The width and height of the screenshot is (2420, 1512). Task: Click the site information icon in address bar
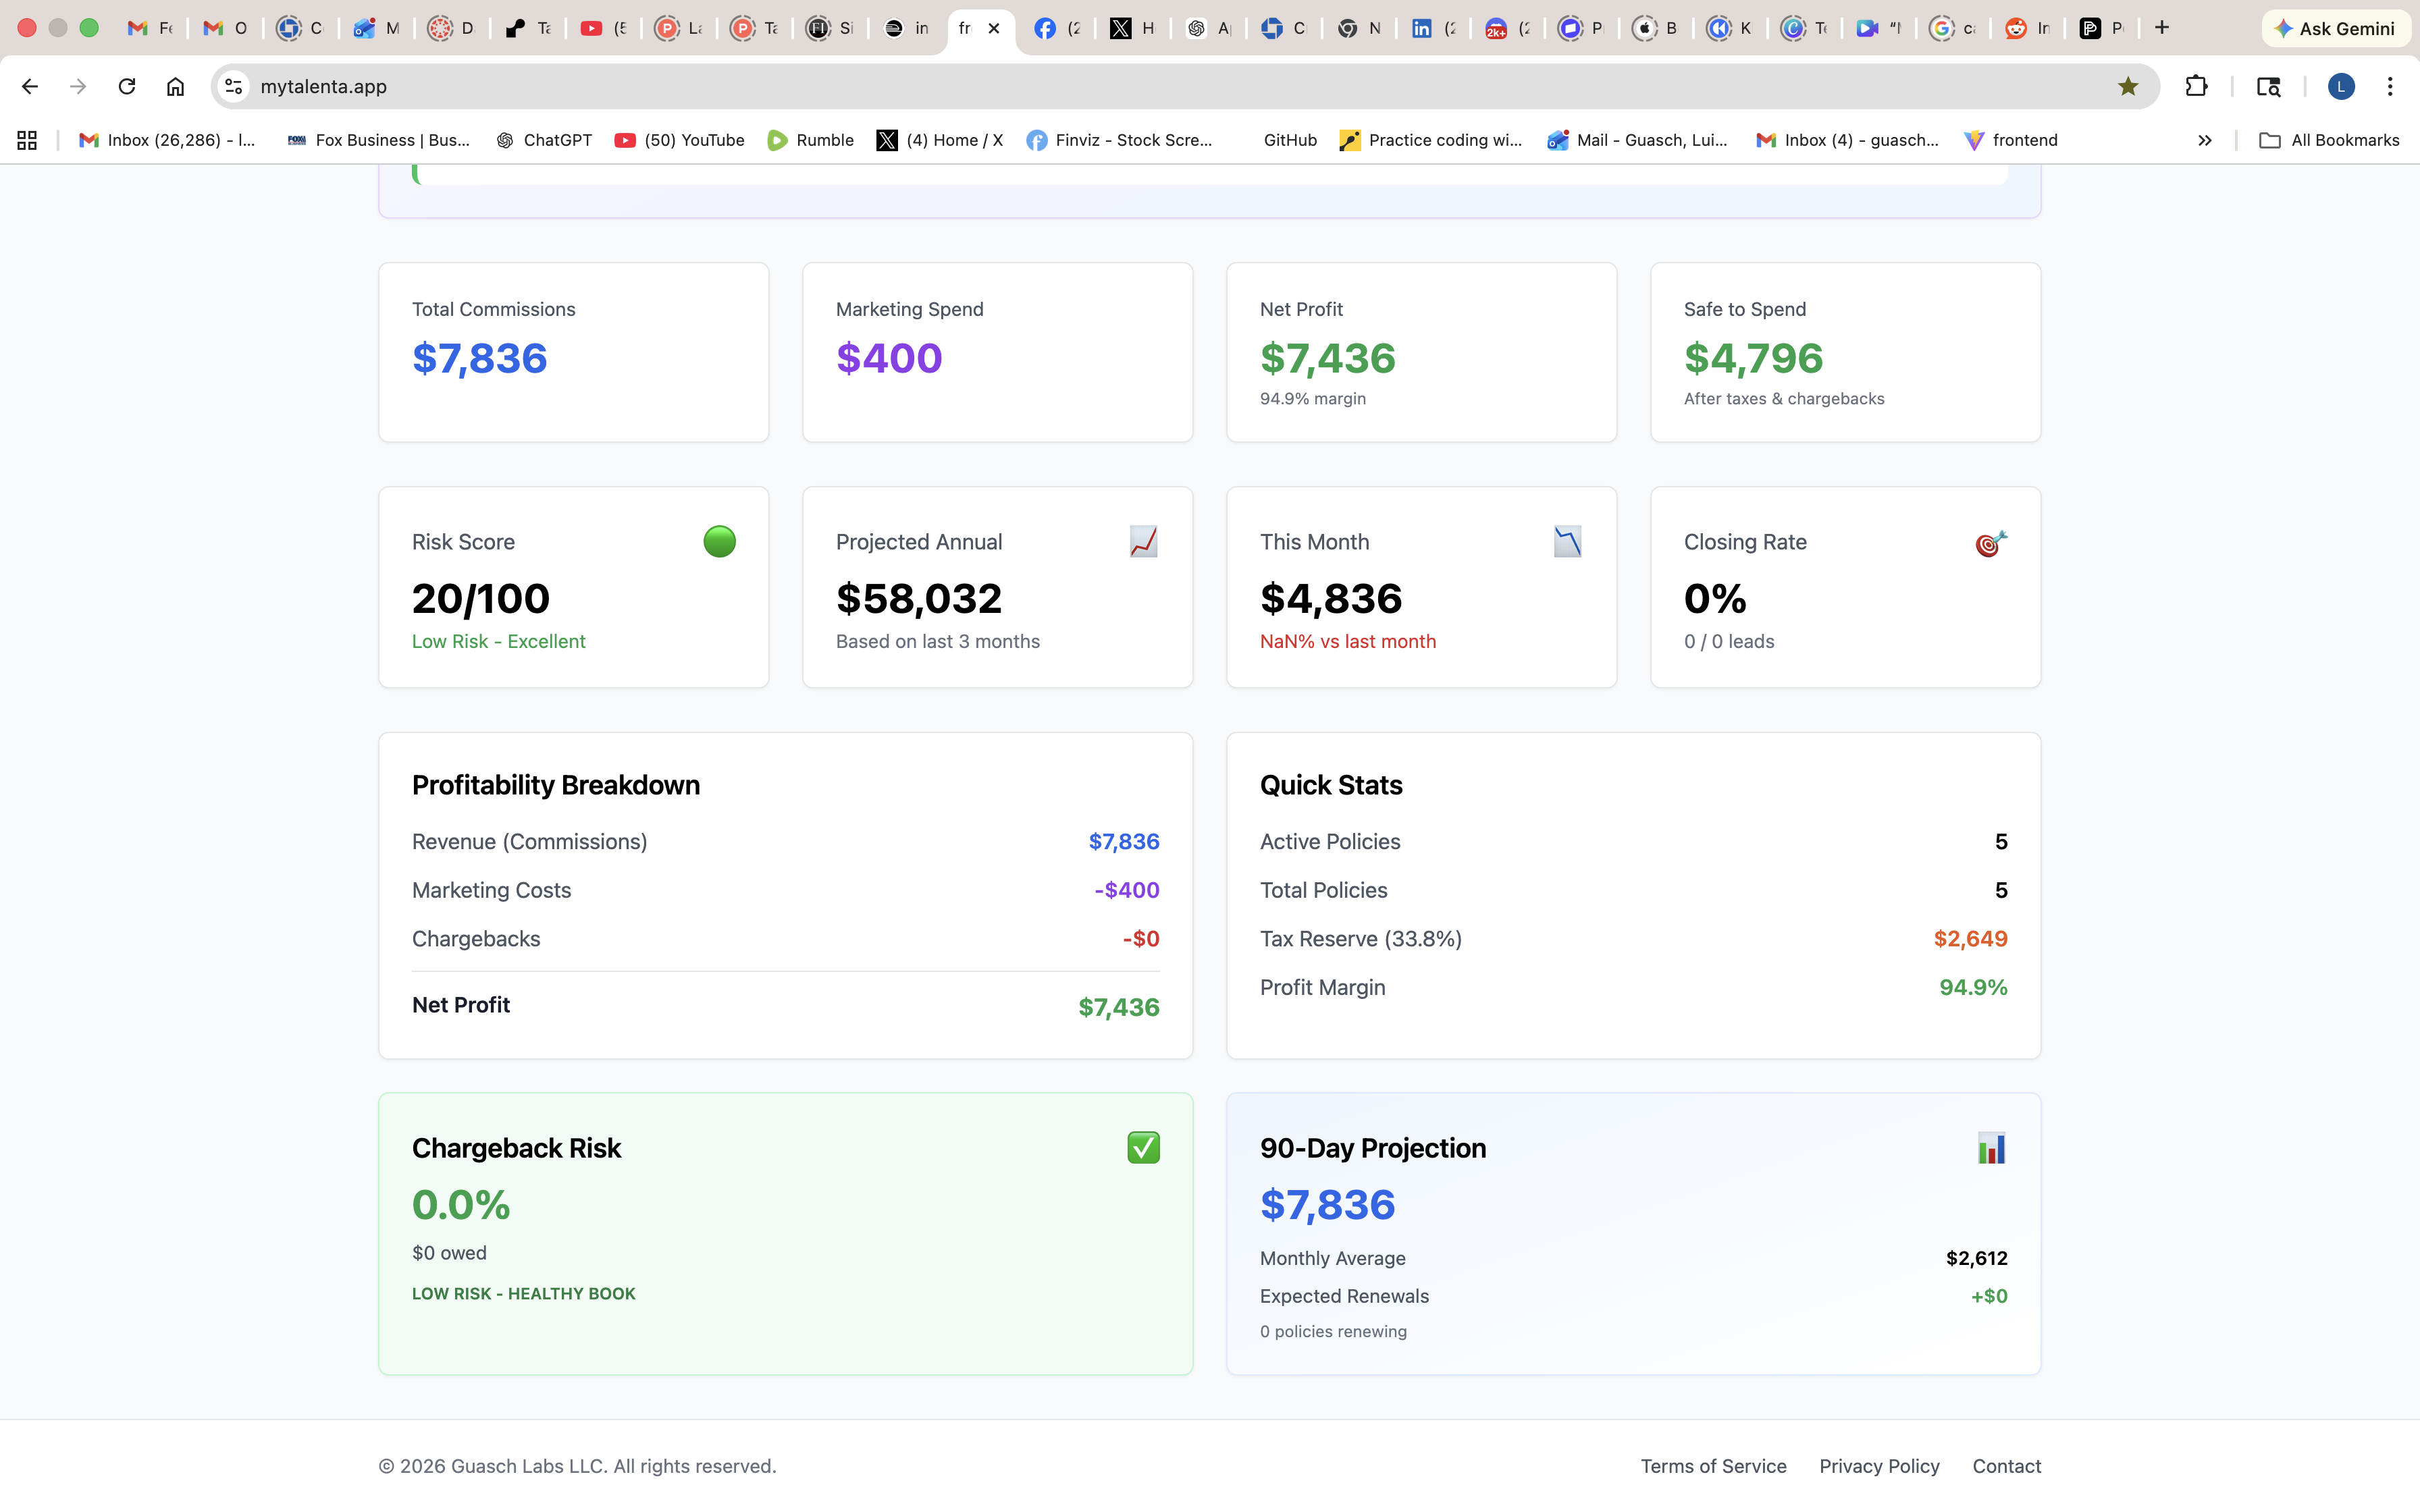[x=234, y=87]
